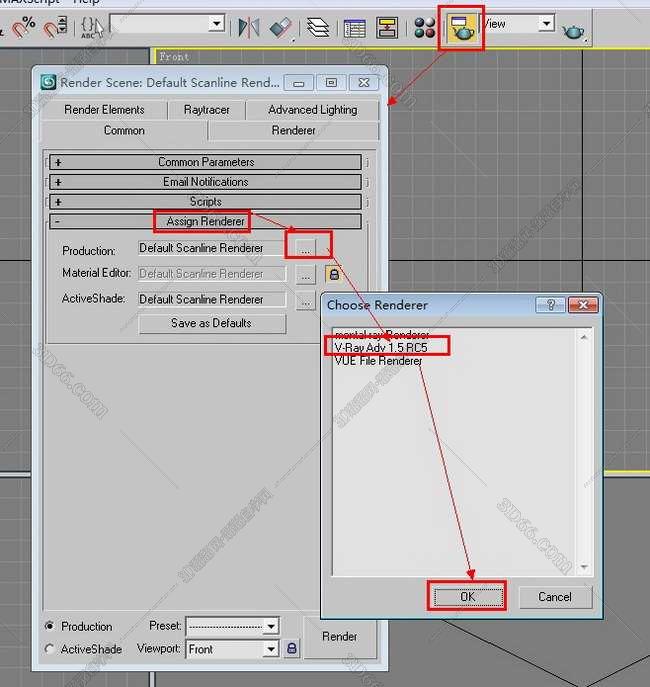Screen dimensions: 650x687
Task: Click the Production renderer browse button
Action: 306,248
